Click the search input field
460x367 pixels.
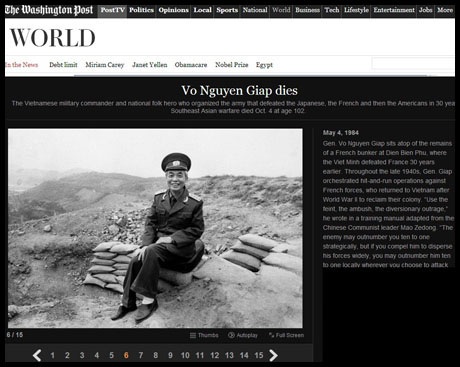(413, 63)
